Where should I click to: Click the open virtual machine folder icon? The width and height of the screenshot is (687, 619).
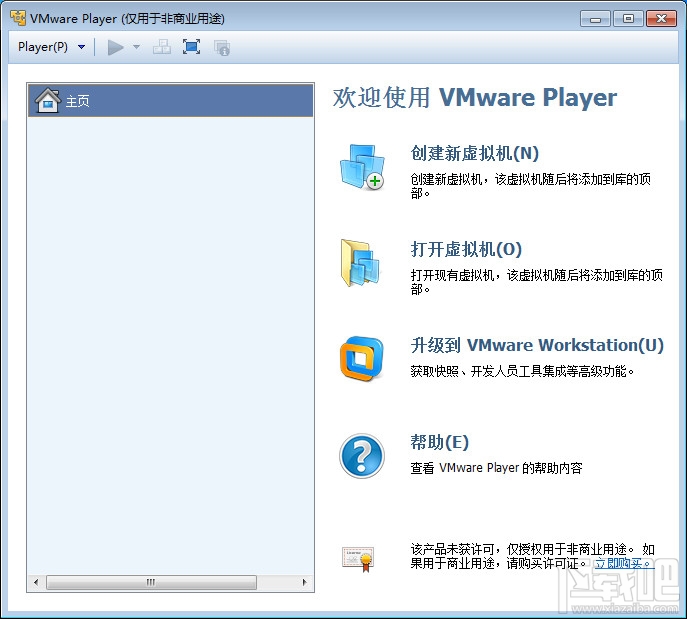point(361,263)
